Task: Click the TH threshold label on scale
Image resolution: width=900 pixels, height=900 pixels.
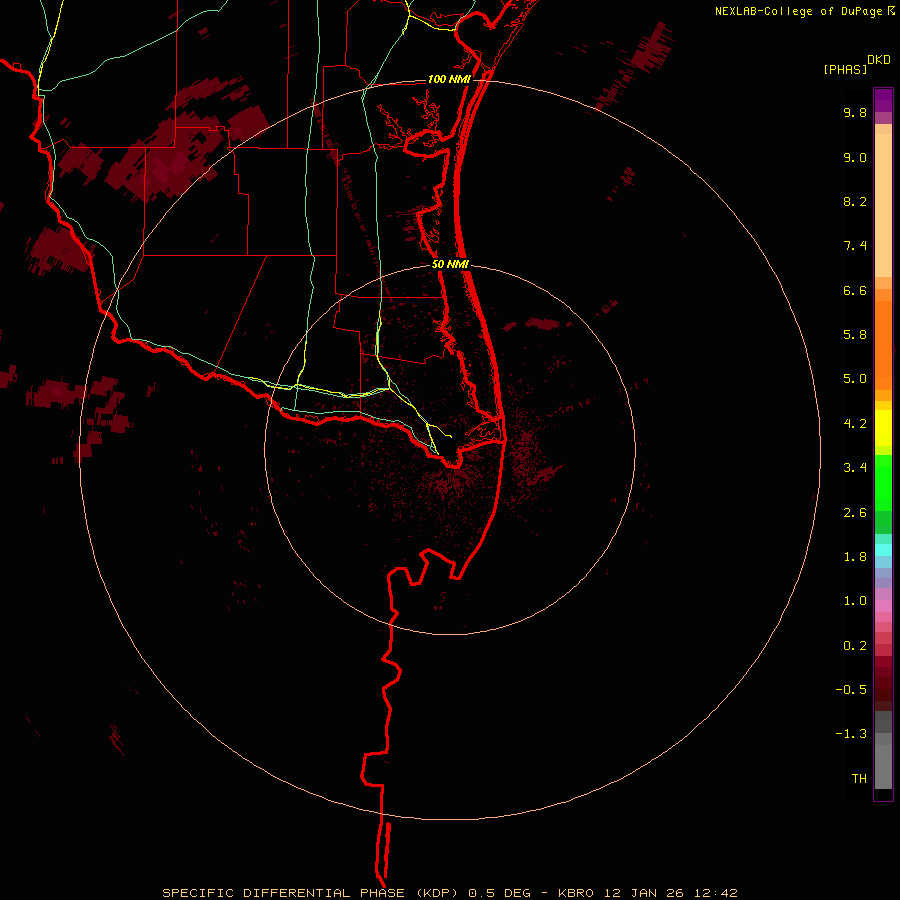Action: pyautogui.click(x=859, y=779)
